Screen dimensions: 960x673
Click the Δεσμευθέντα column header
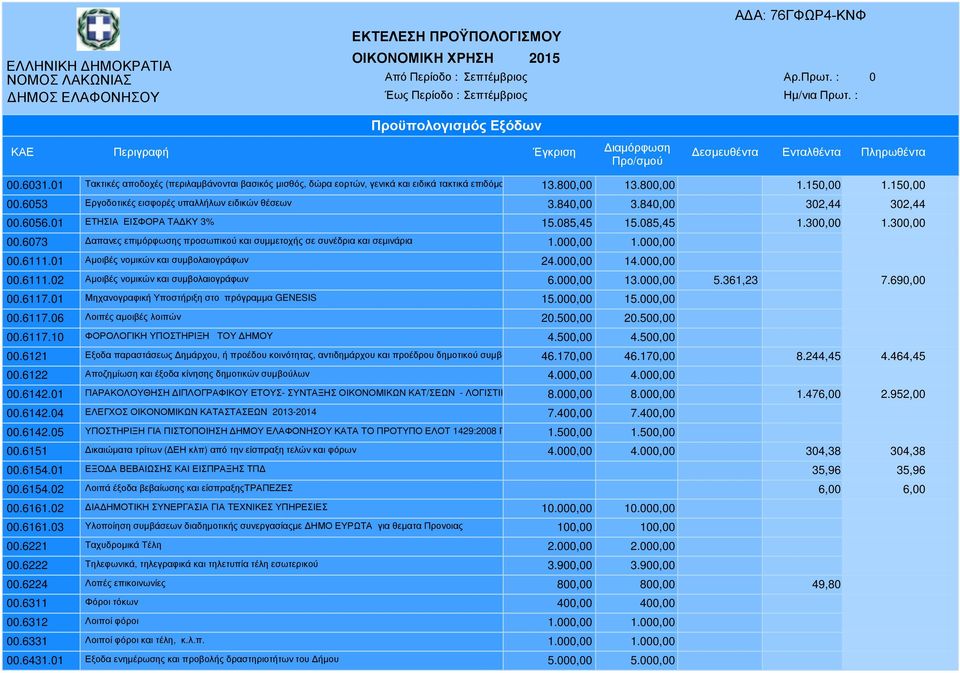point(725,152)
